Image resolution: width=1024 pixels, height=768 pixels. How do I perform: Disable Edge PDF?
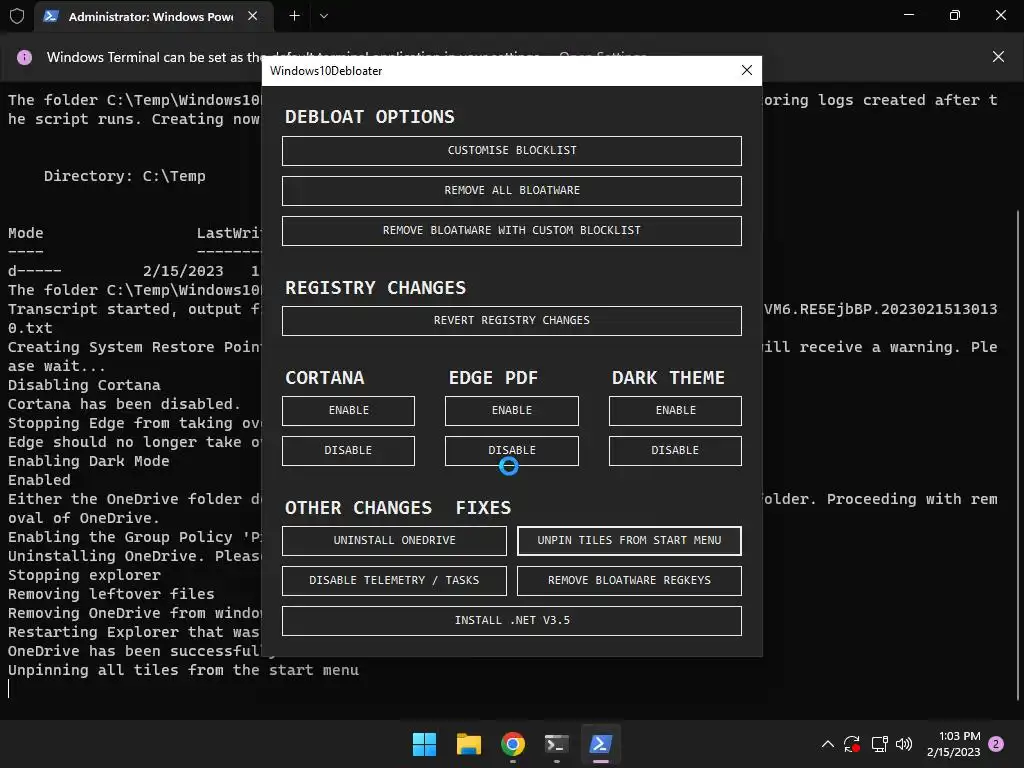tap(511, 451)
